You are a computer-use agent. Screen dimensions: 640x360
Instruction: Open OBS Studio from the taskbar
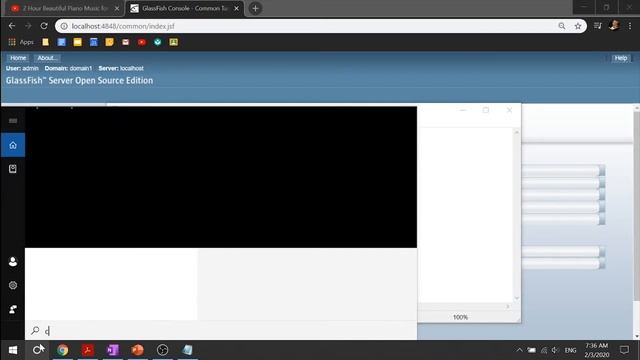[162, 350]
